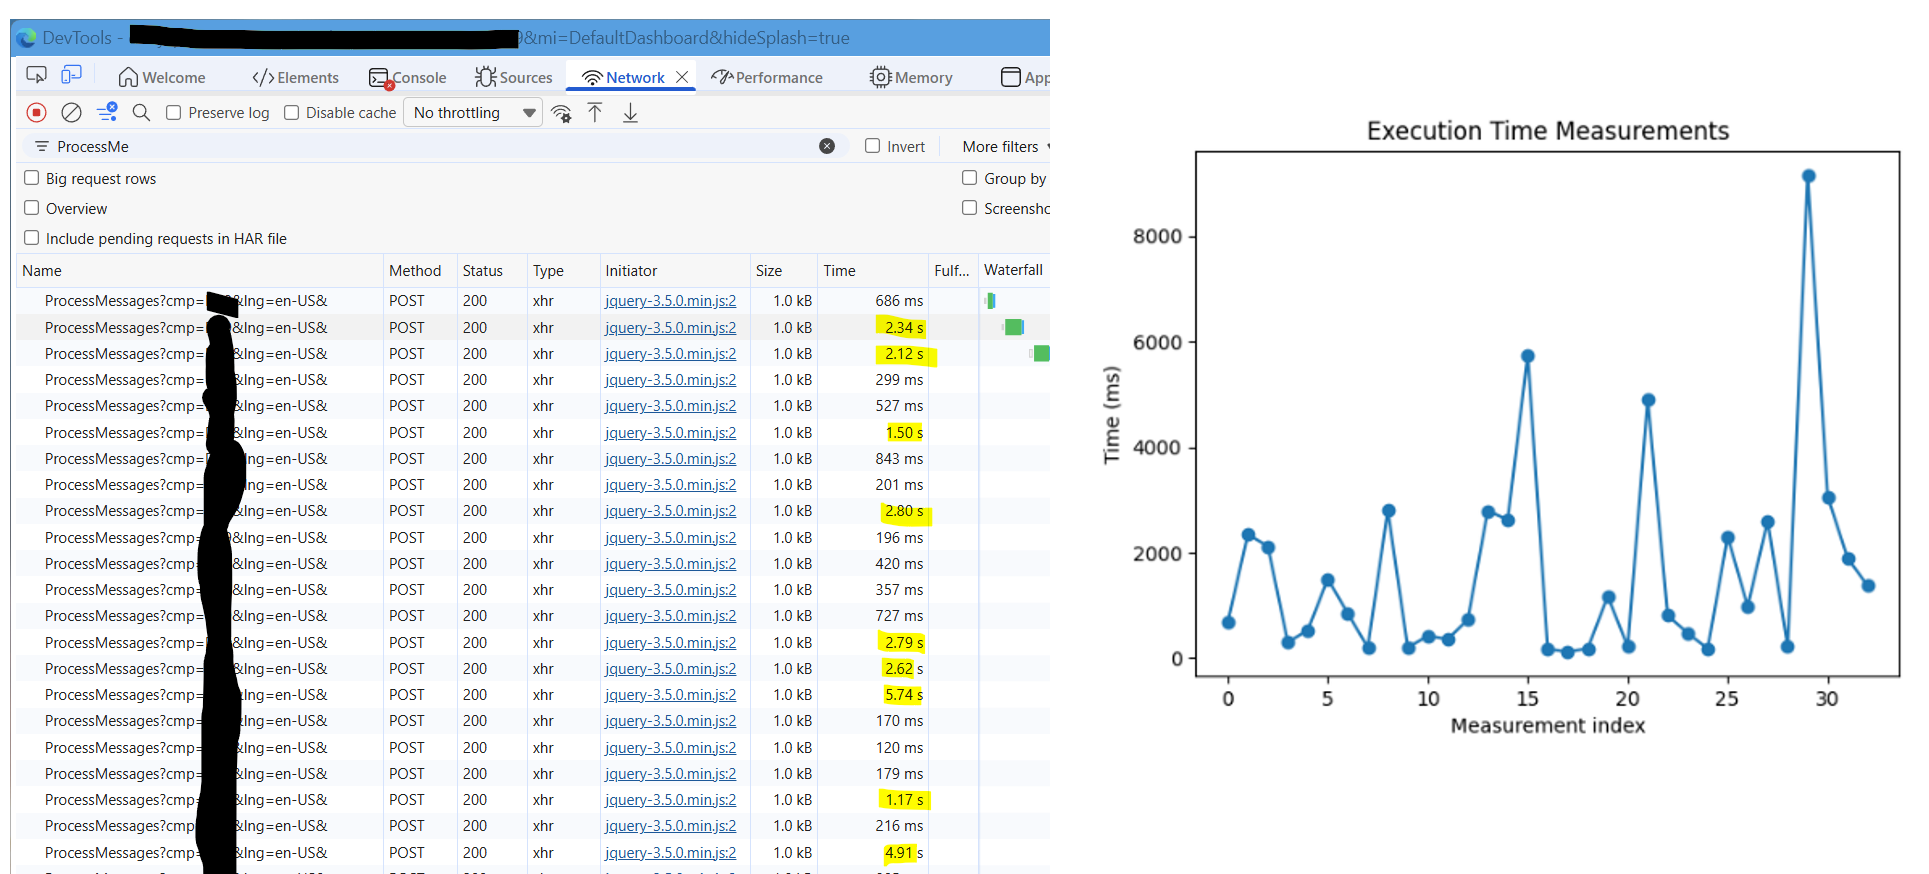Click the import HAR upload arrow
This screenshot has height=874, width=1929.
click(x=595, y=113)
